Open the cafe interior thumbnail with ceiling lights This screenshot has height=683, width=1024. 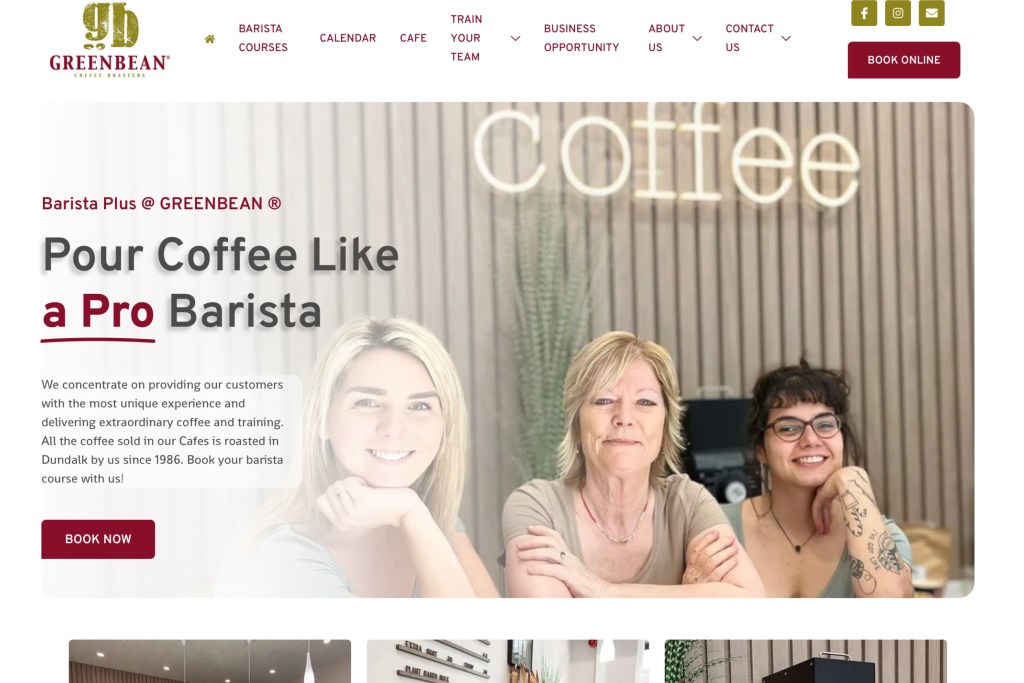[x=210, y=661]
